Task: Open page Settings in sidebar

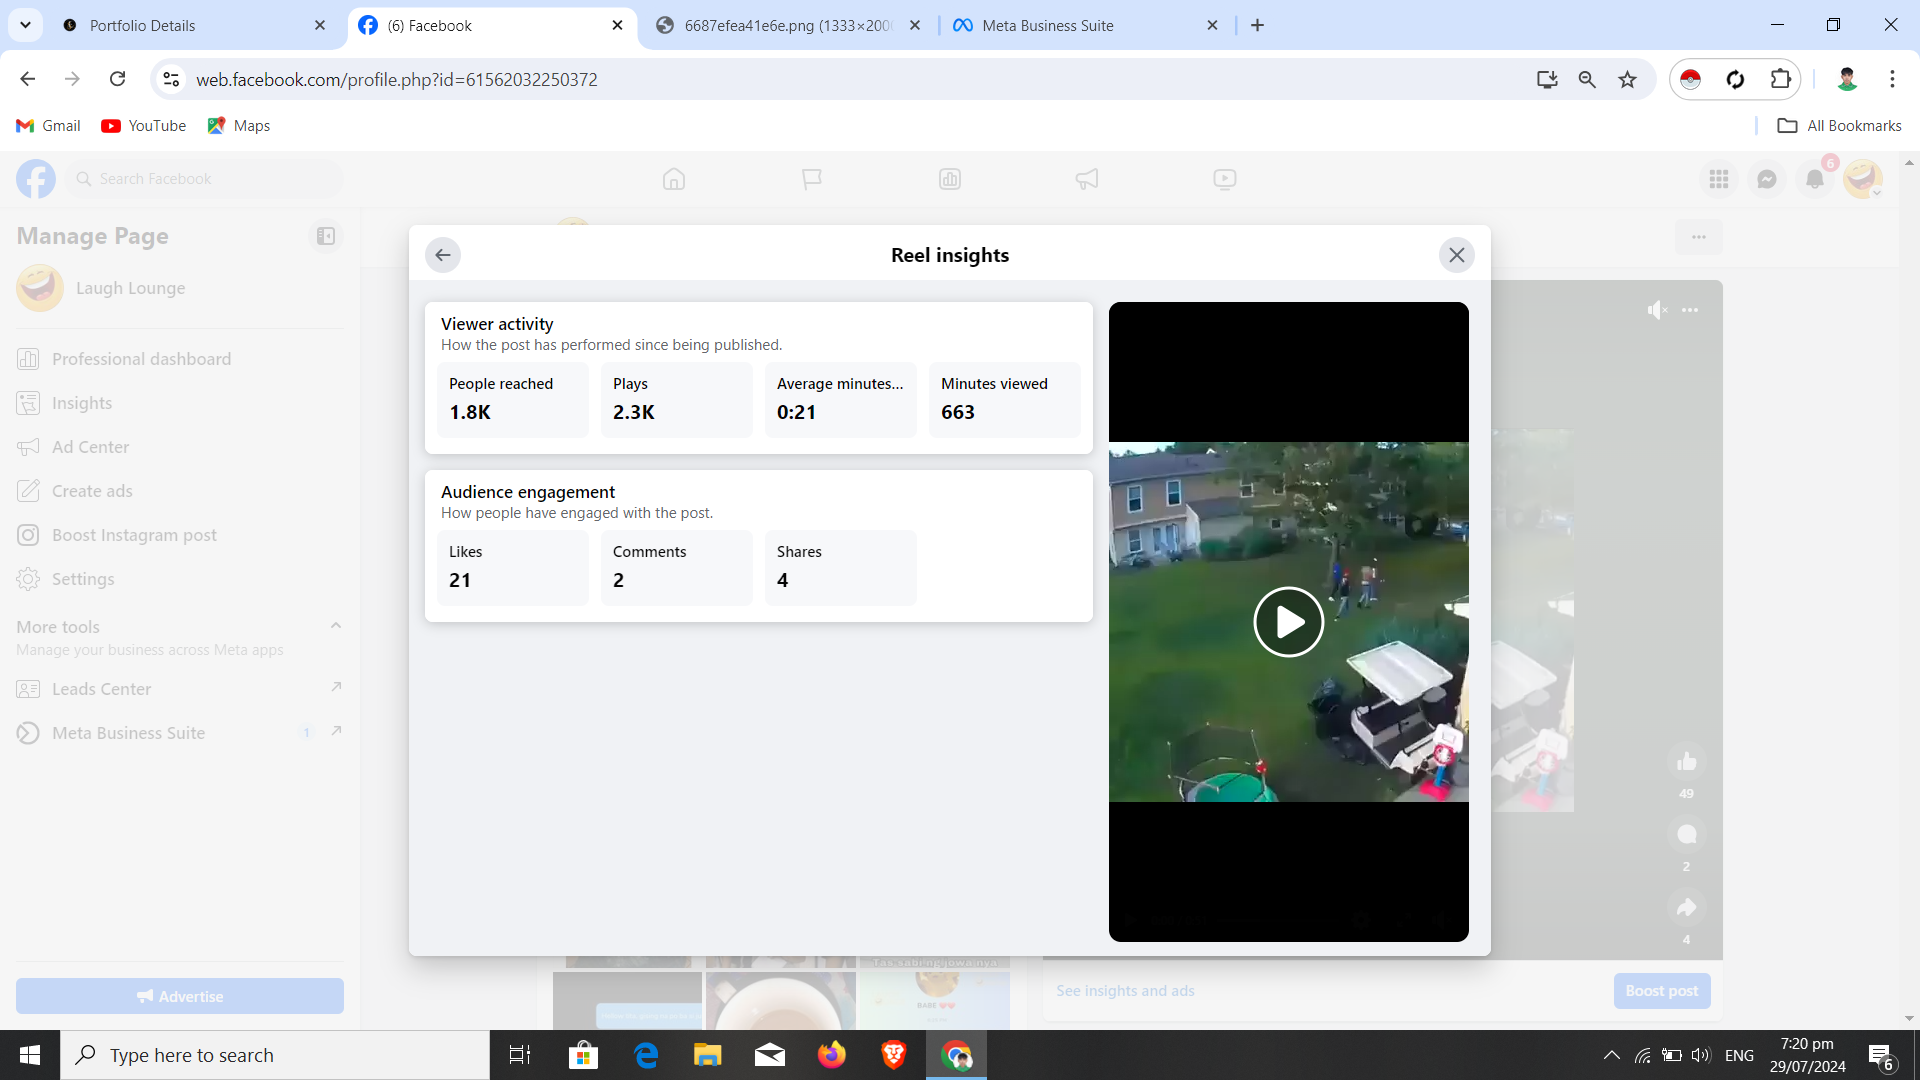Action: click(180, 579)
